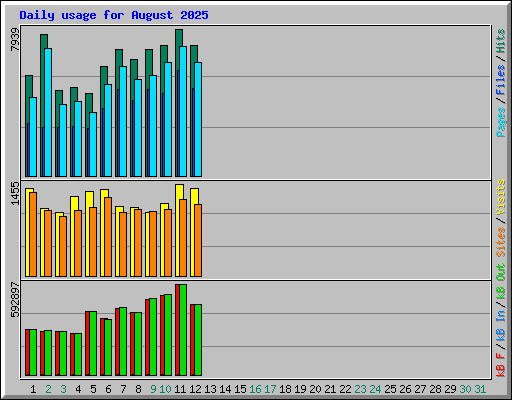The image size is (512, 400).
Task: Click the orange sites bar for day 12
Action: pos(198,241)
